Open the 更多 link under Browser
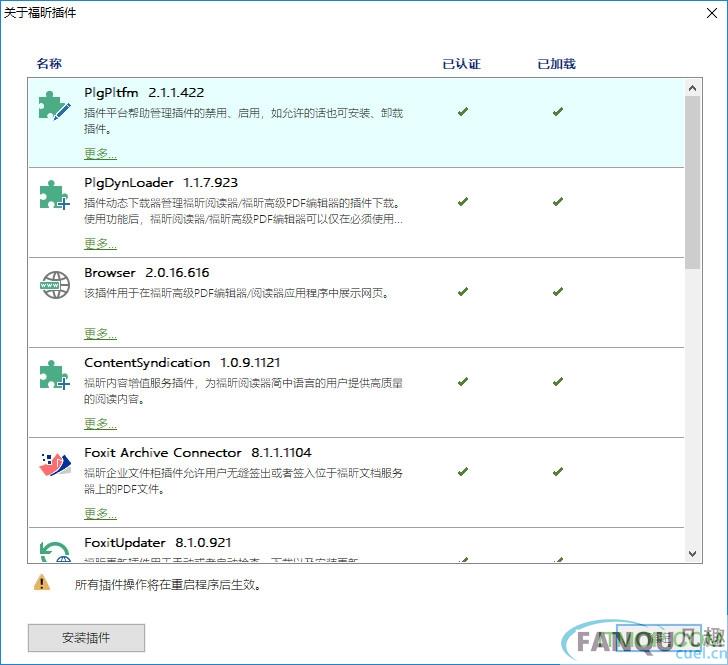Image resolution: width=728 pixels, height=665 pixels. [x=100, y=333]
